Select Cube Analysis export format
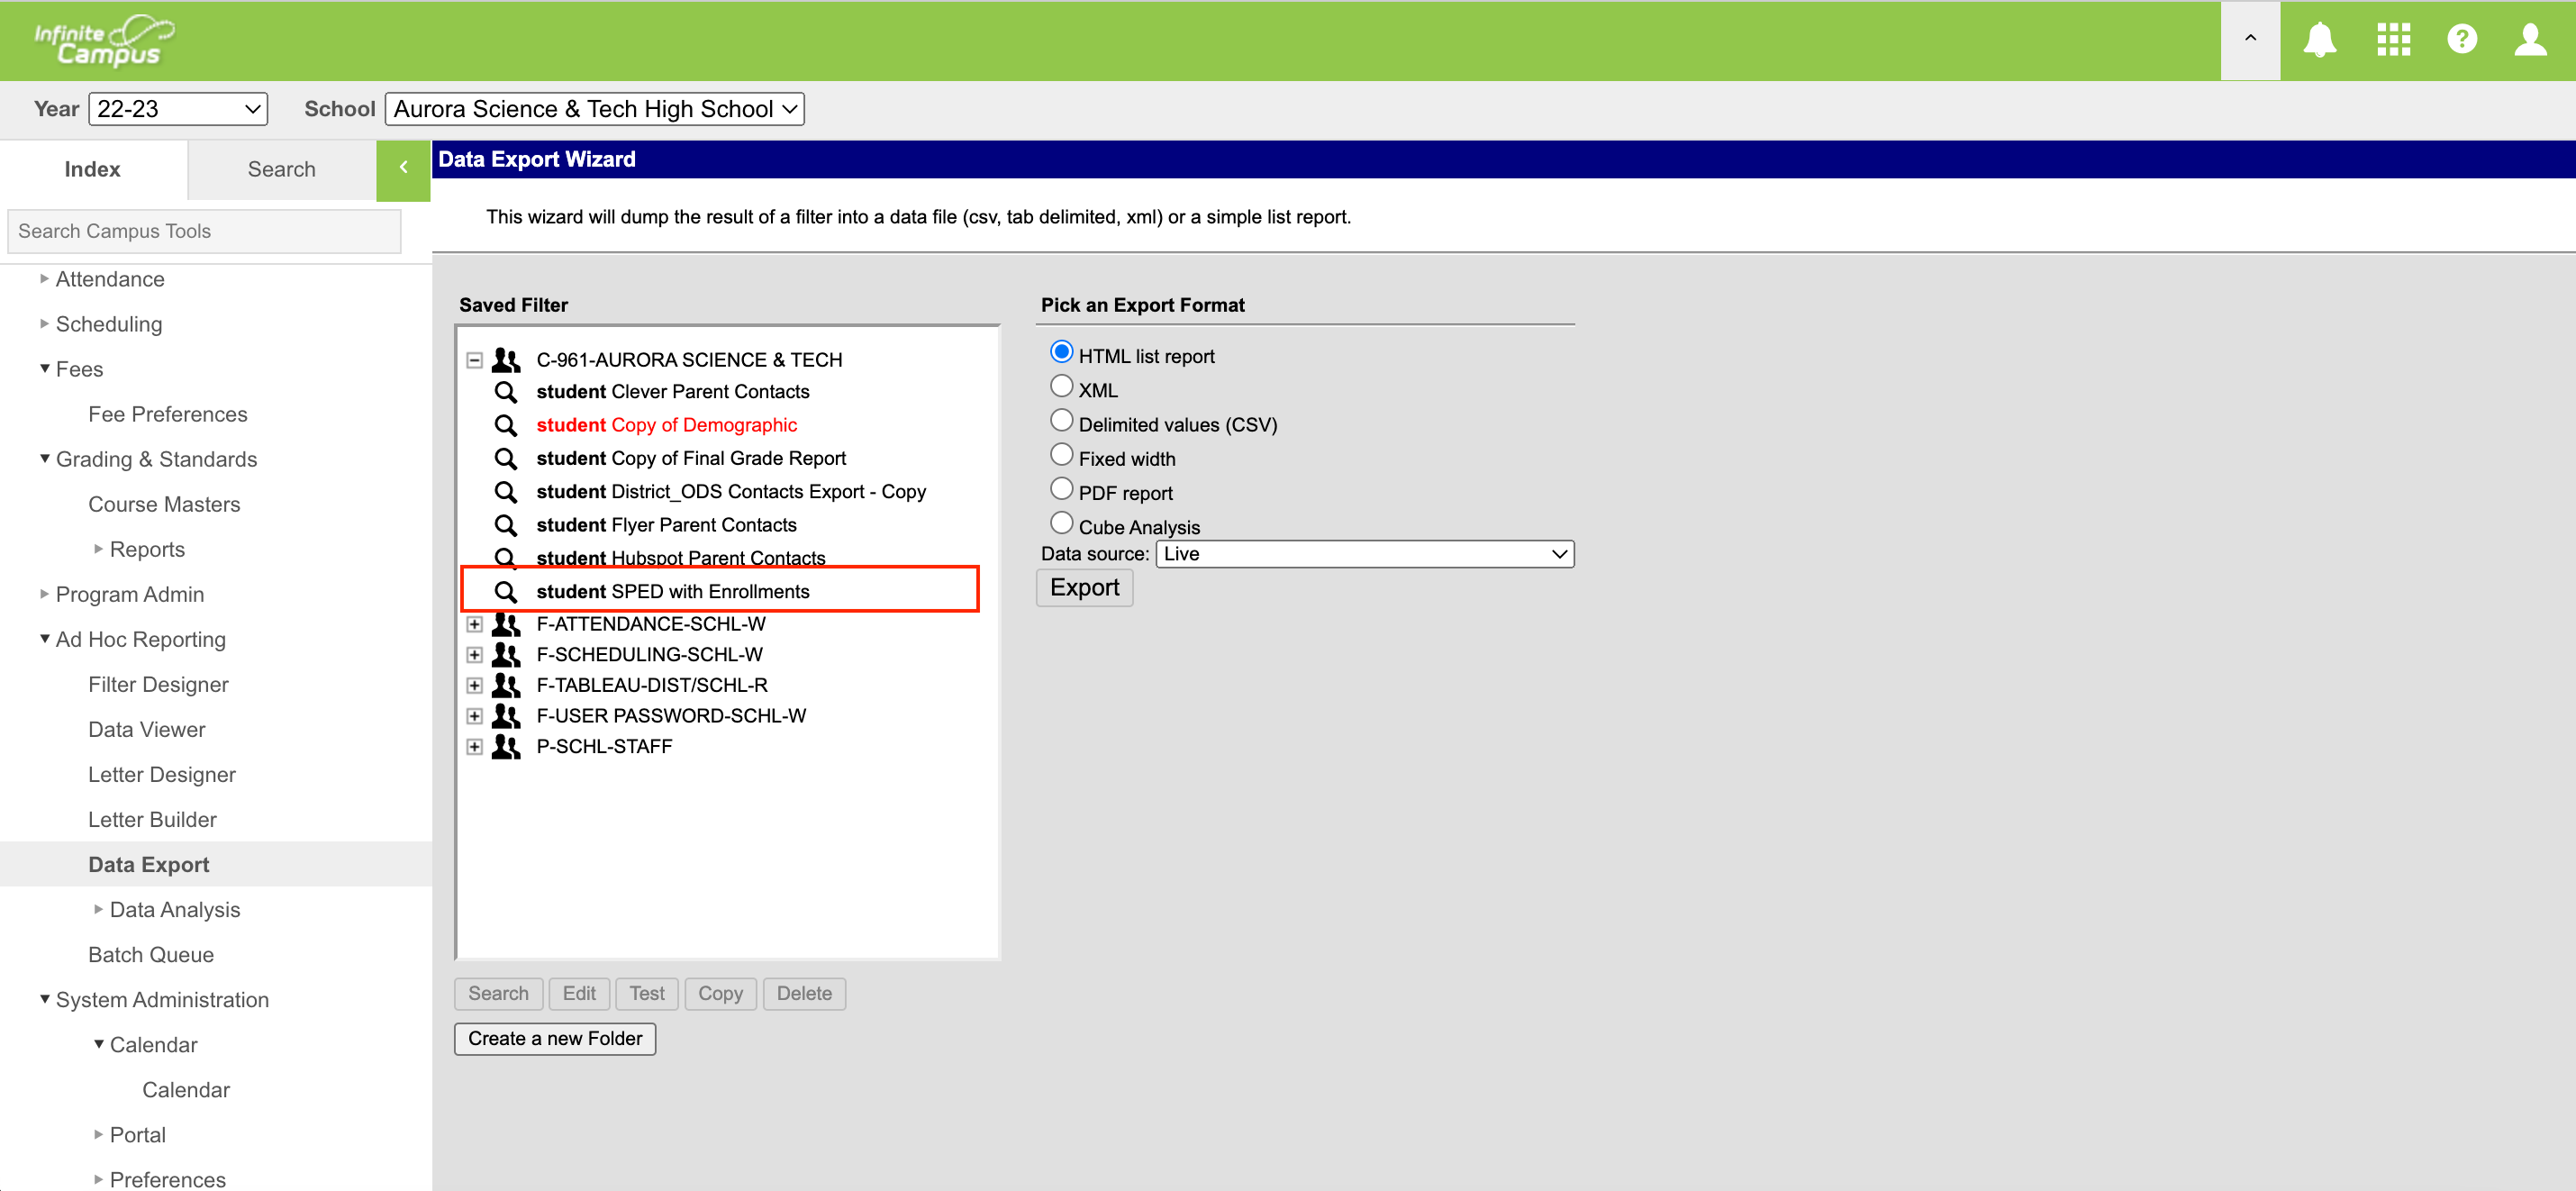The height and width of the screenshot is (1191, 2576). point(1061,523)
